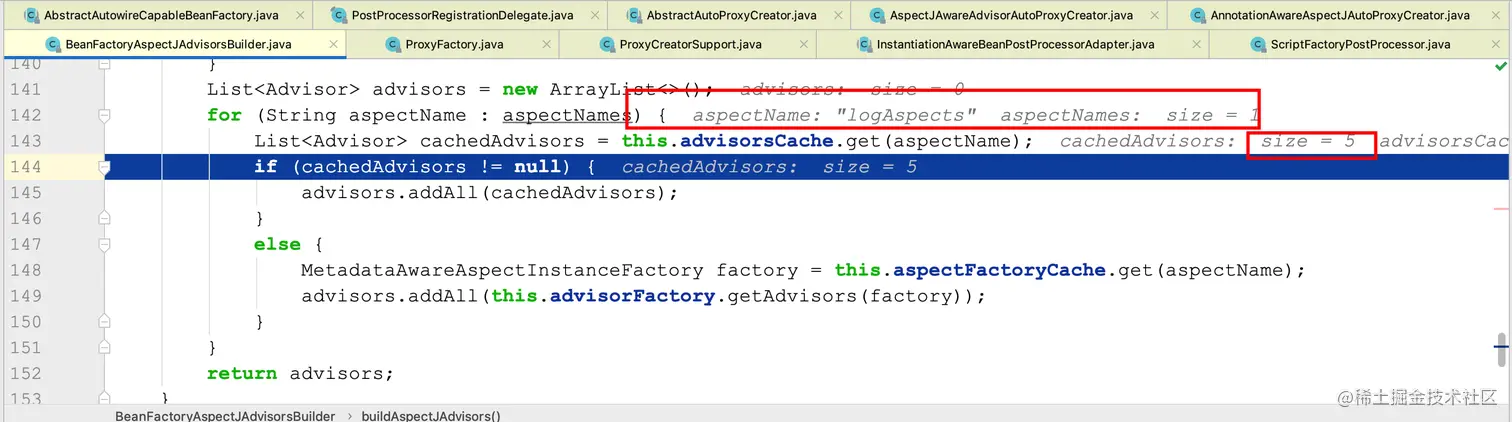Switch to PostProcessorRegistrationDelegate.java tab
Screen dimensions: 1512x422
[x=463, y=15]
